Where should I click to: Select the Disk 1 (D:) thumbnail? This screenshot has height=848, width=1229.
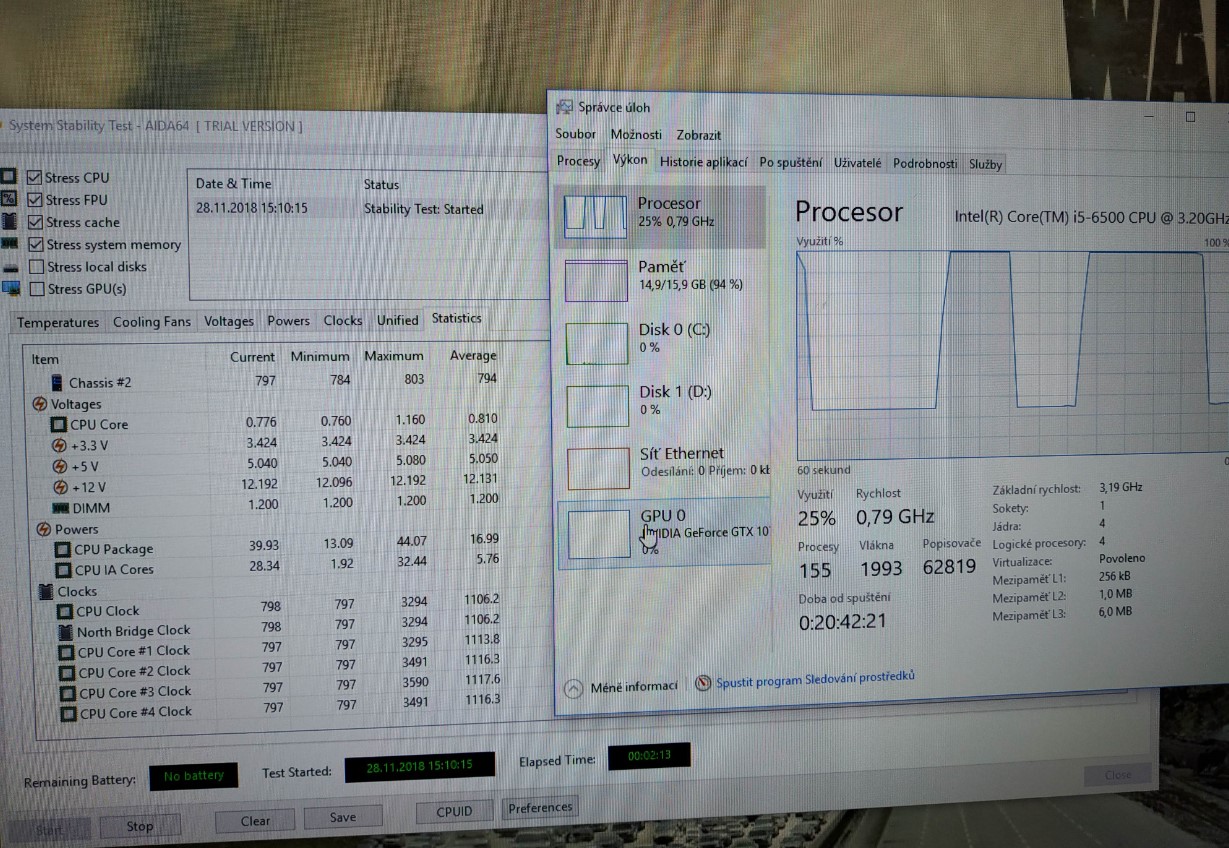coord(598,405)
